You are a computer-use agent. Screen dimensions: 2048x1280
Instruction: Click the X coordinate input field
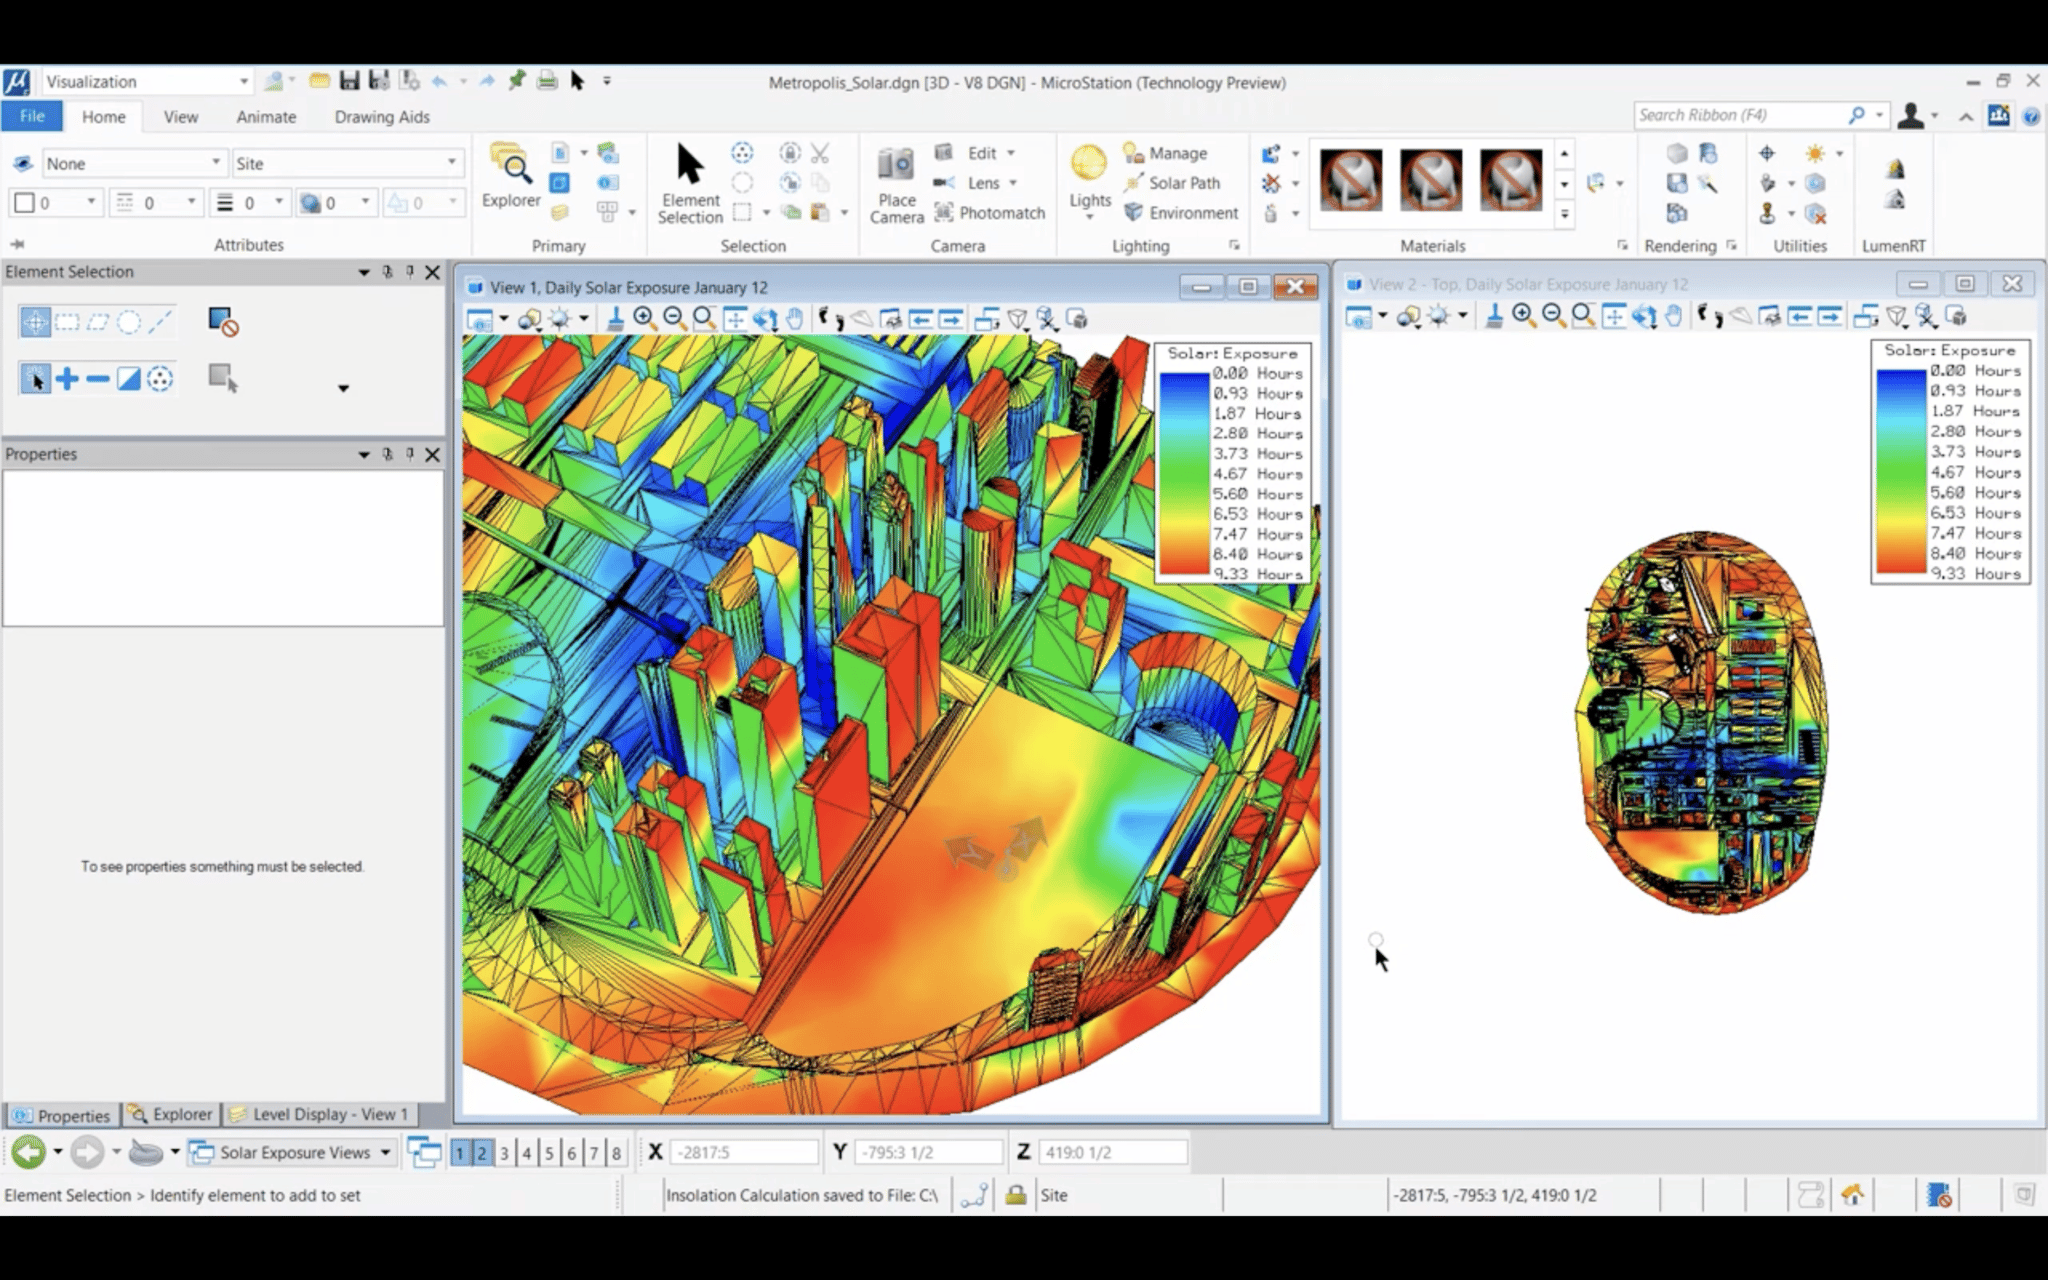point(744,1153)
